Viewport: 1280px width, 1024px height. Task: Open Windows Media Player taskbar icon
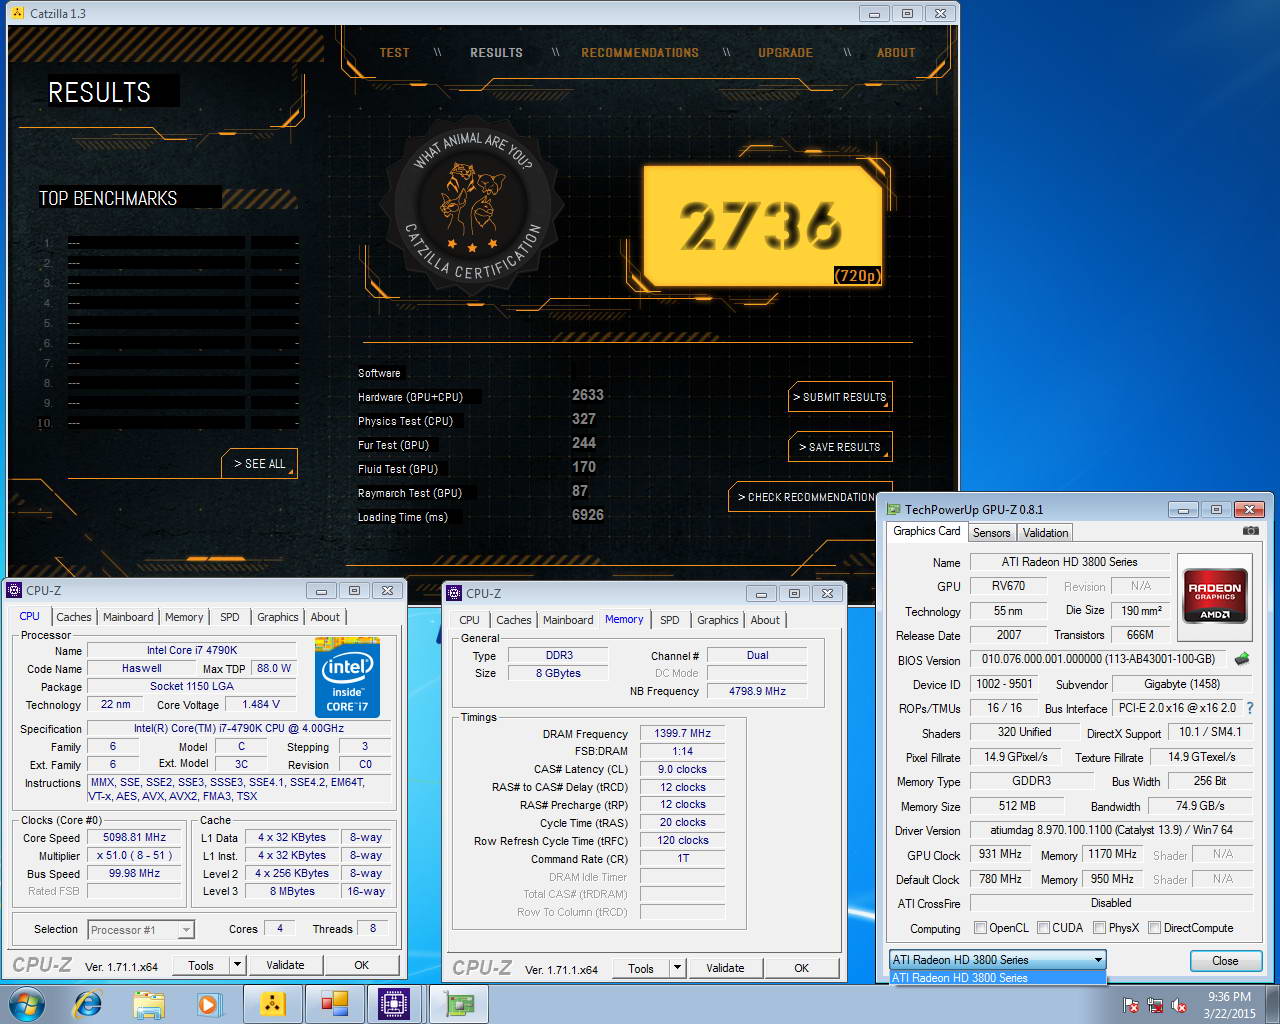208,1004
